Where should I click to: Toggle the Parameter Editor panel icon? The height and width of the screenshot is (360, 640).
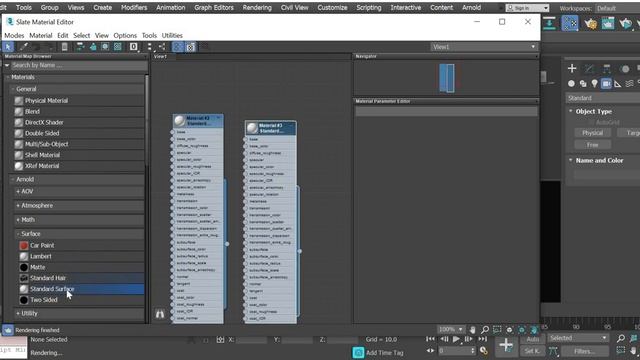pyautogui.click(x=190, y=47)
